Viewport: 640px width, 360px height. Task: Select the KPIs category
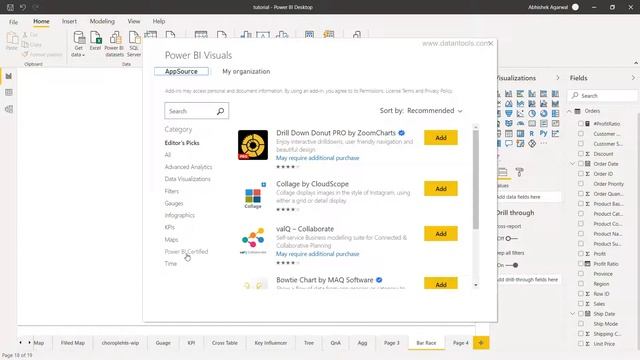click(x=169, y=227)
